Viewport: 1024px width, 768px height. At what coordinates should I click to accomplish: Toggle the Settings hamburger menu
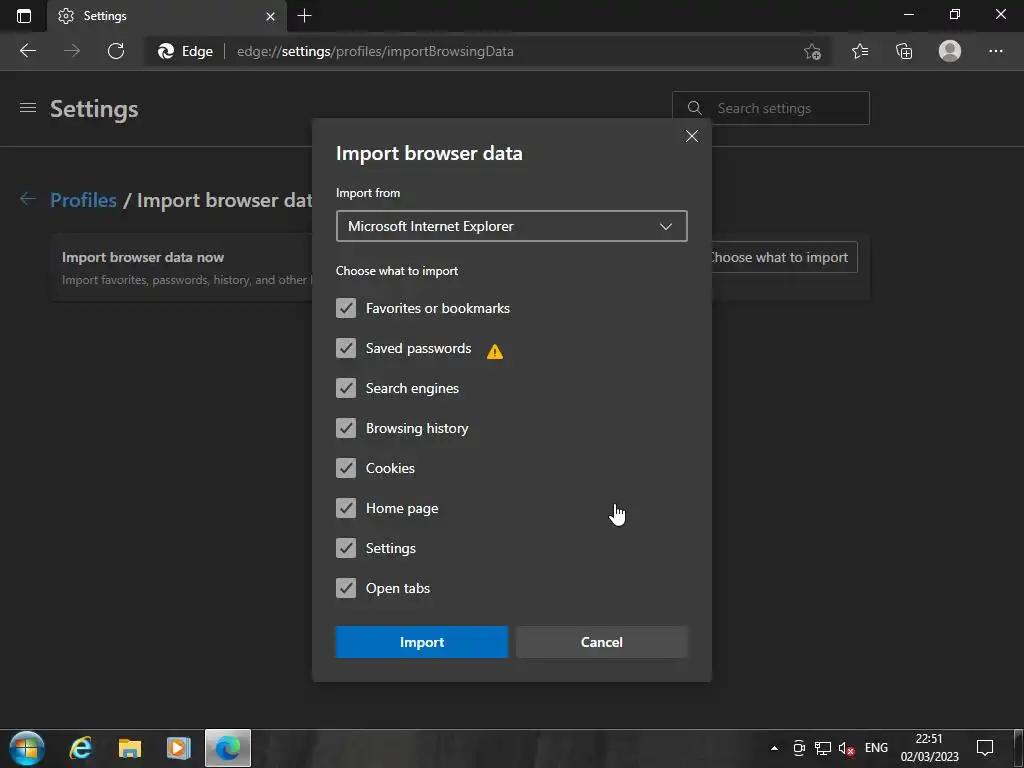[27, 108]
